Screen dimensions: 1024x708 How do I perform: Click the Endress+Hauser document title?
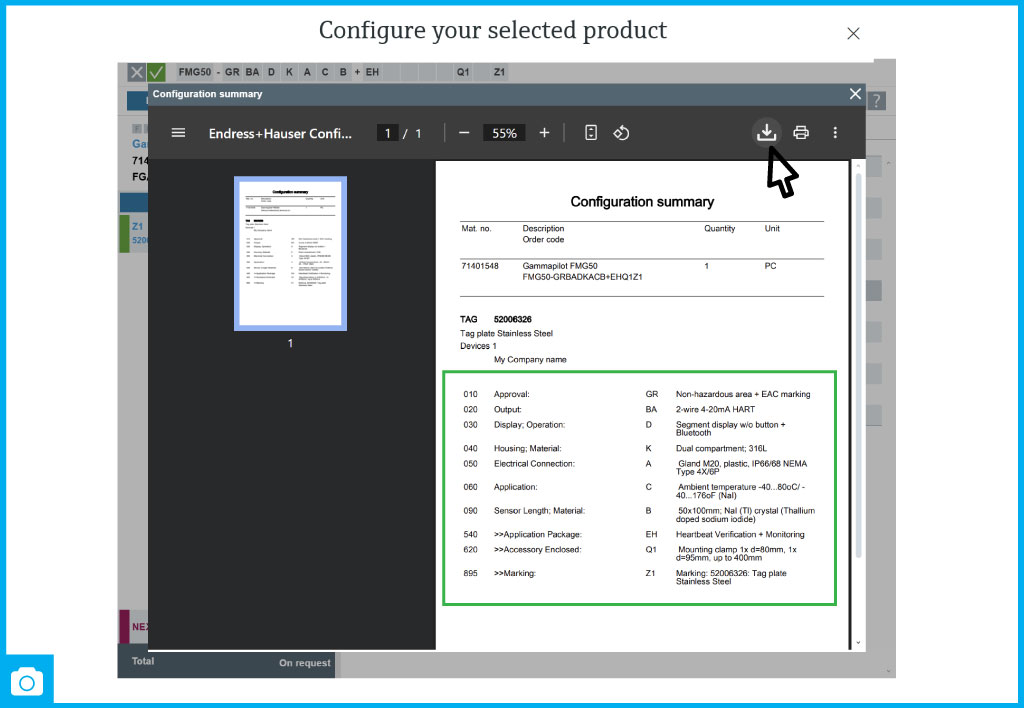pos(280,133)
